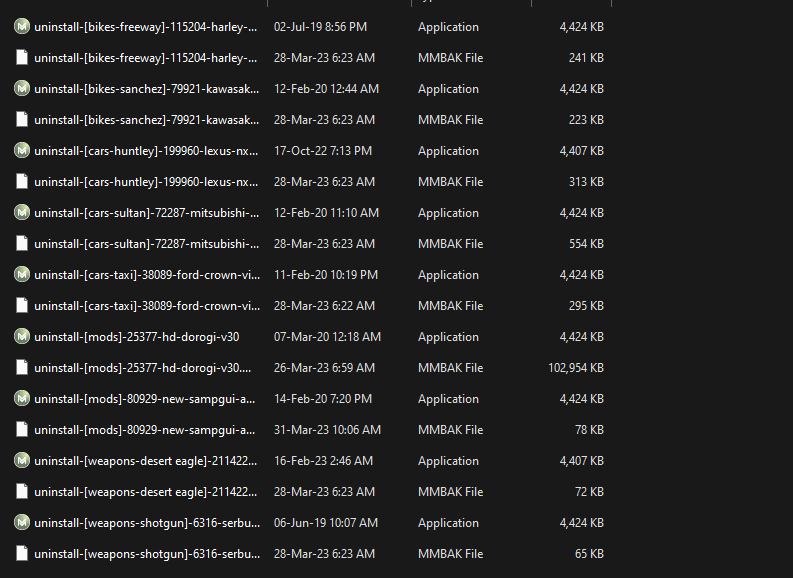
Task: Click the green M icon of cars-taxi ford application
Action: coord(22,274)
